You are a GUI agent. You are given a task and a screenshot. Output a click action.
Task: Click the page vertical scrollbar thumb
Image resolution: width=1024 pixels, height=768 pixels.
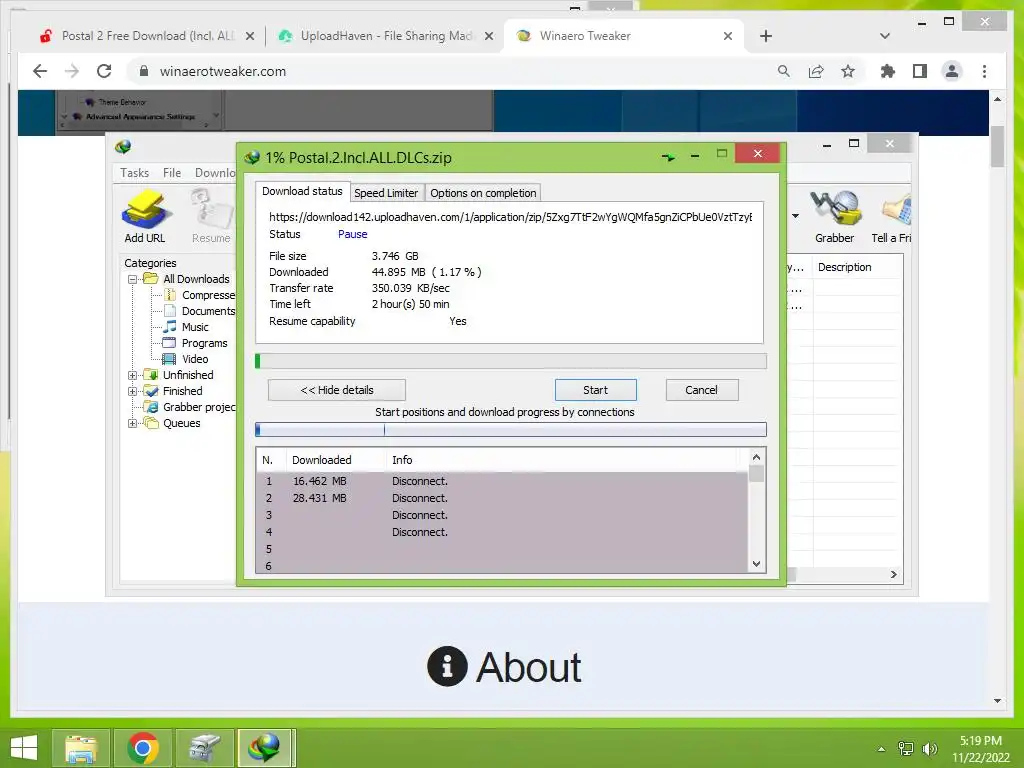click(x=997, y=147)
